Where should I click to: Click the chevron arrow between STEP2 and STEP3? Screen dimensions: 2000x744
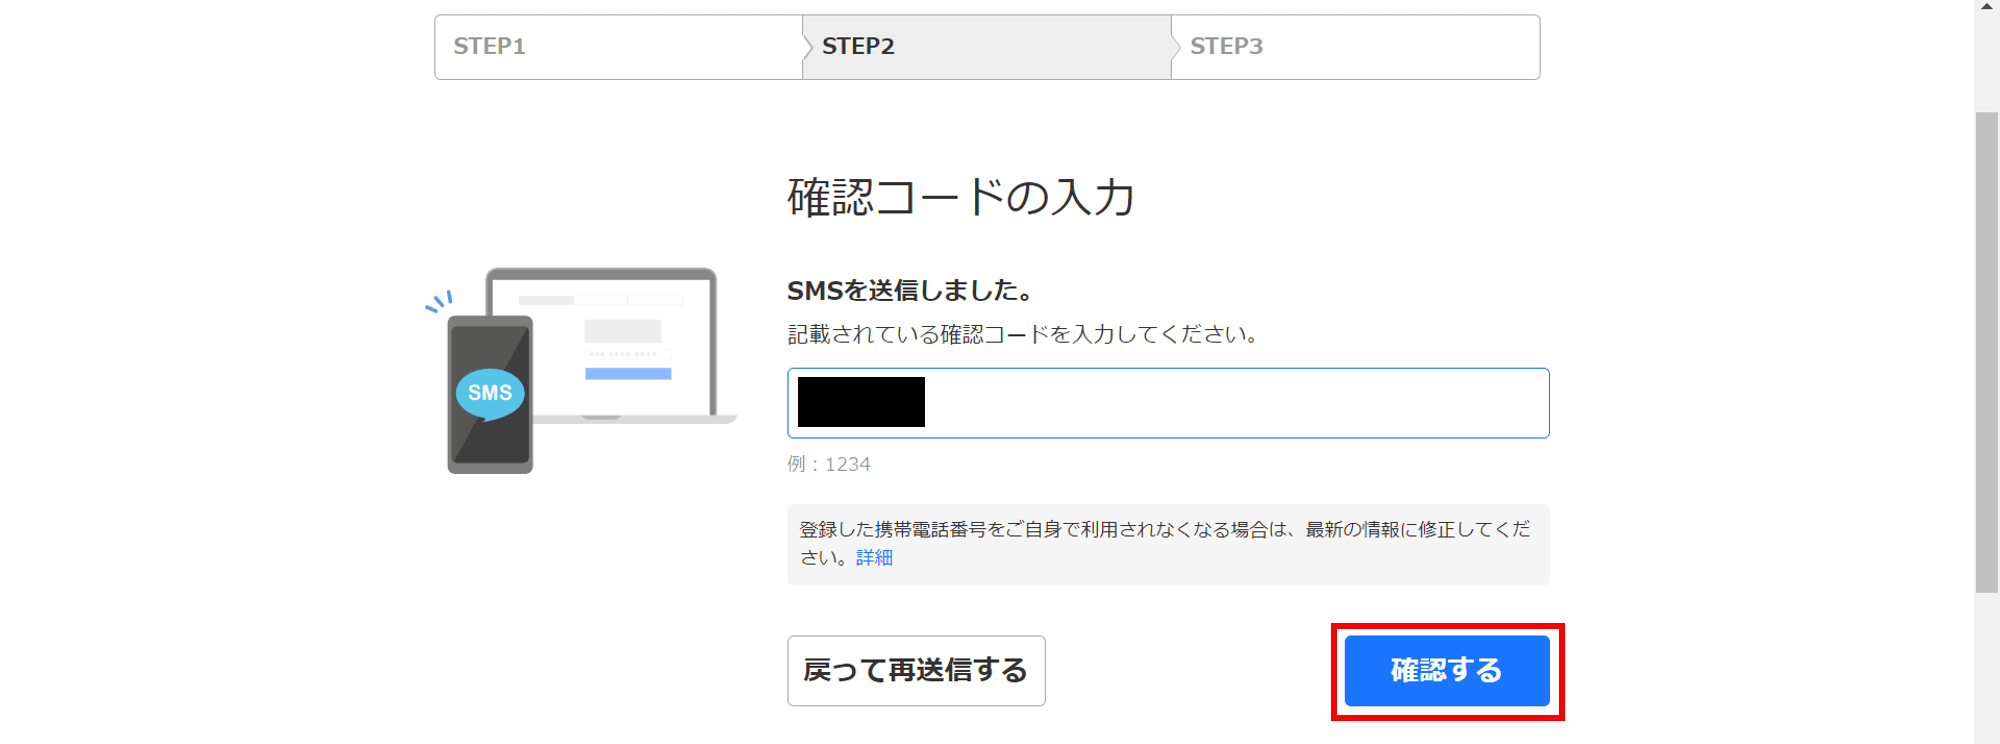[1176, 47]
